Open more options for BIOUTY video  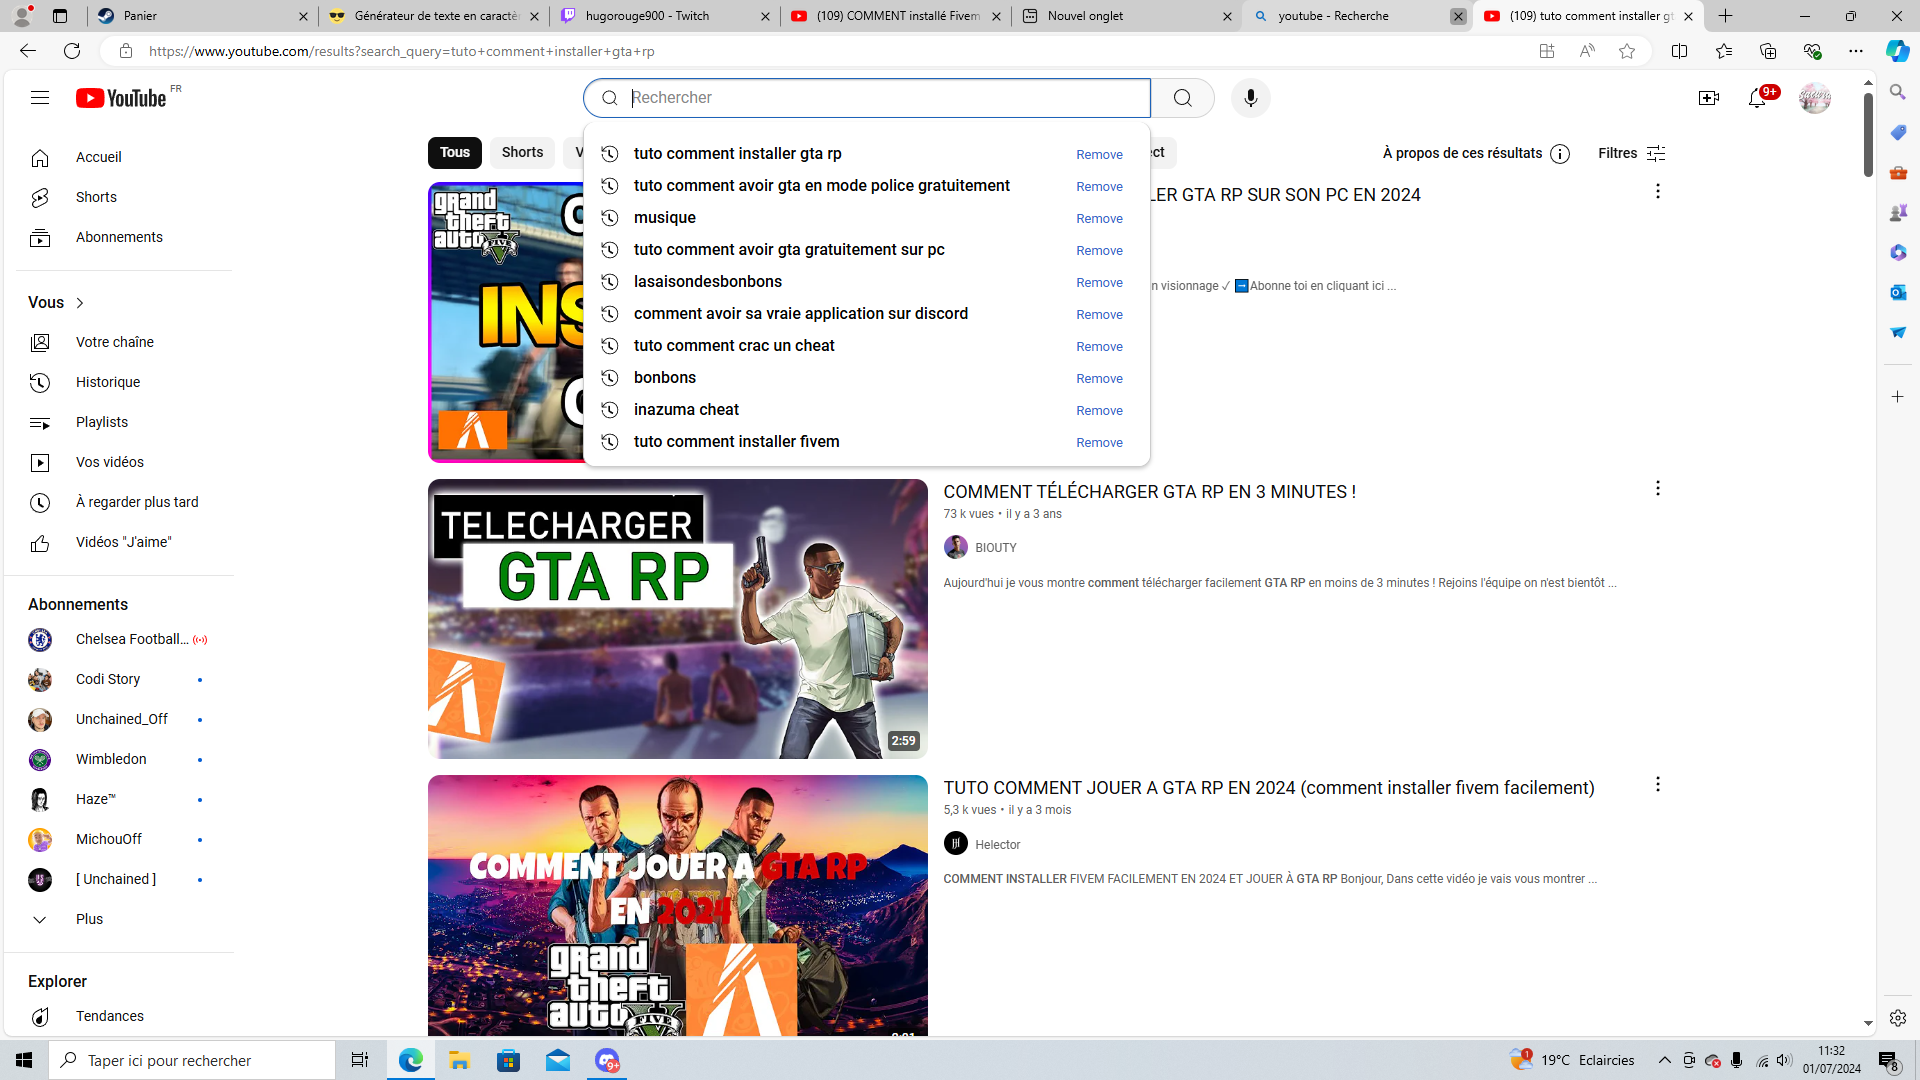point(1657,489)
